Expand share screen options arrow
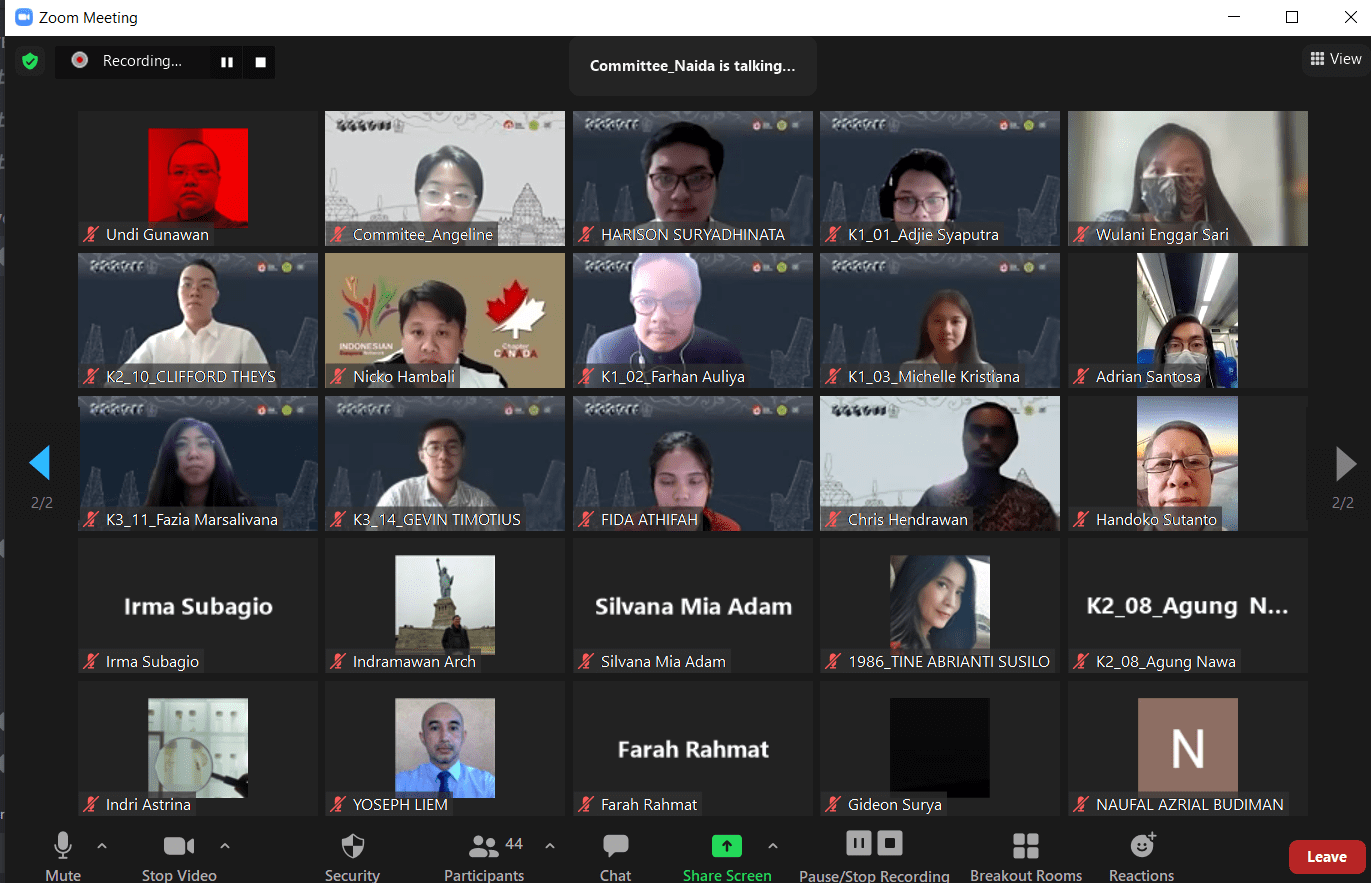The image size is (1371, 883). (772, 846)
